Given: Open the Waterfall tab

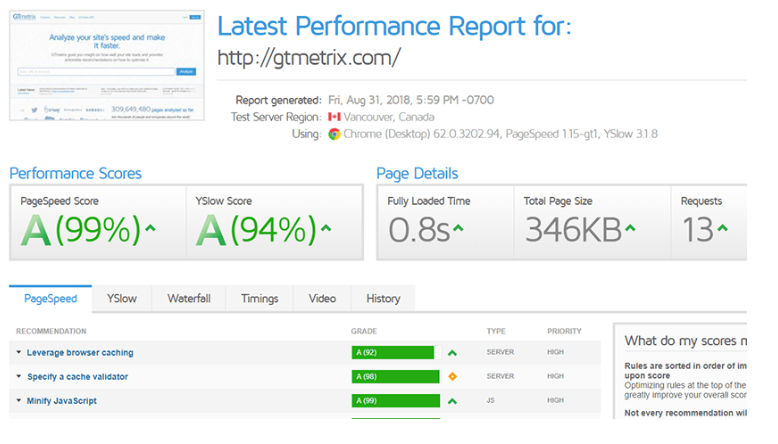Looking at the screenshot, I should (189, 299).
